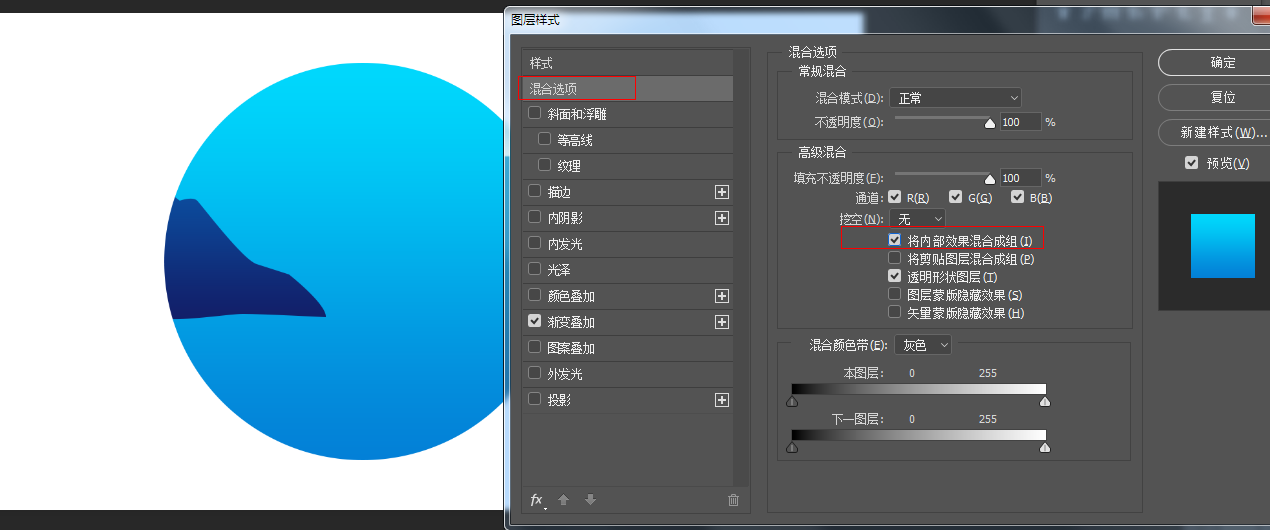Screen dimensions: 1270x530
Task: Enable 外发光 checkbox
Action: pos(535,373)
